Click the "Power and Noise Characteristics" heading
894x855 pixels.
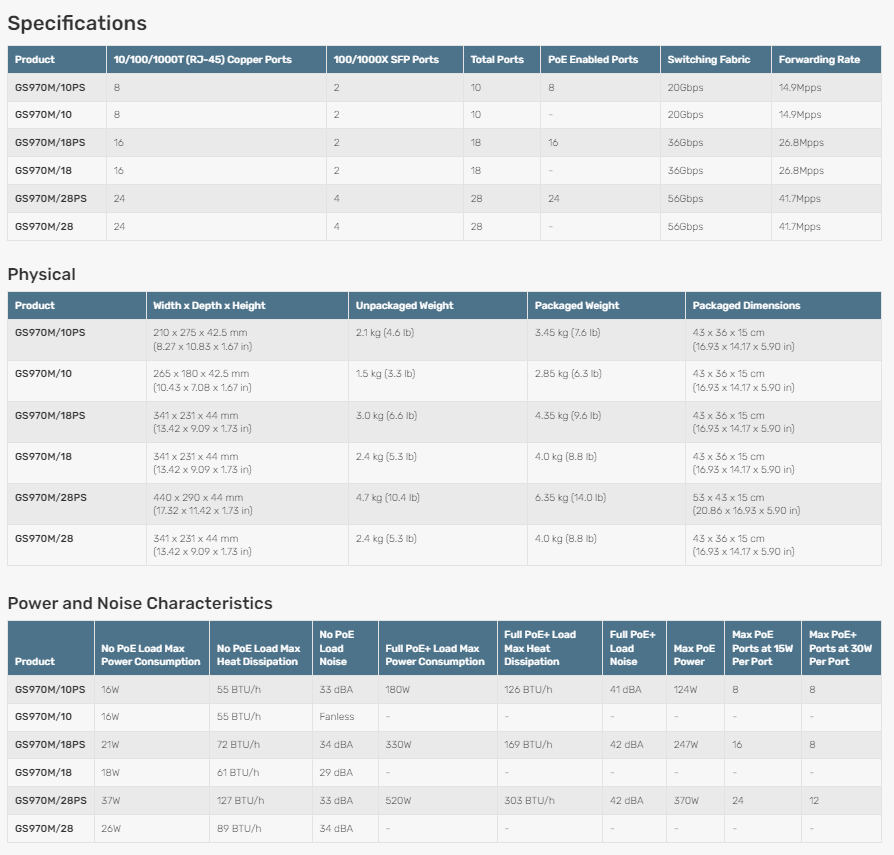point(140,603)
